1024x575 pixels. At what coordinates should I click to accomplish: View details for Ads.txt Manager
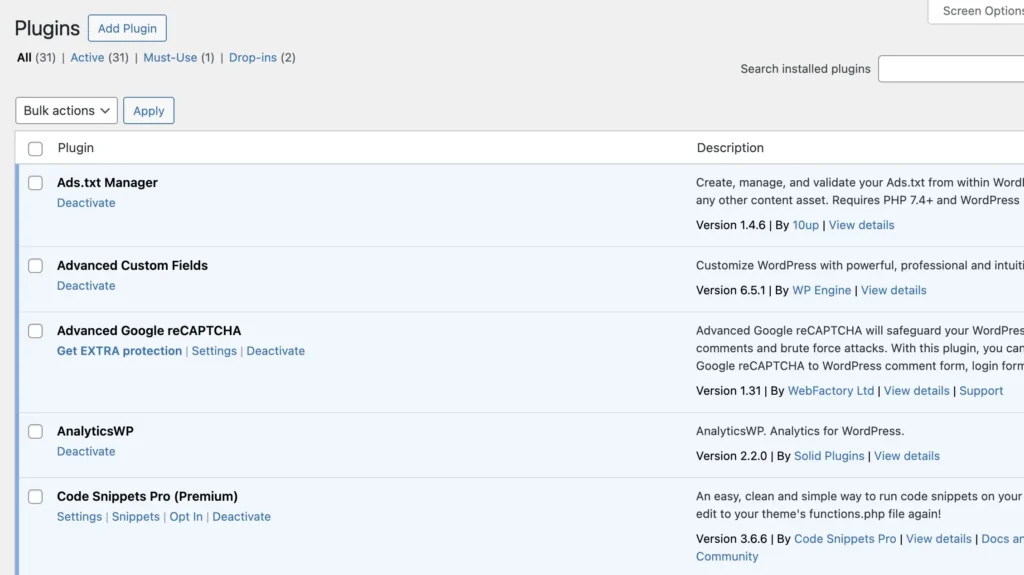(861, 225)
